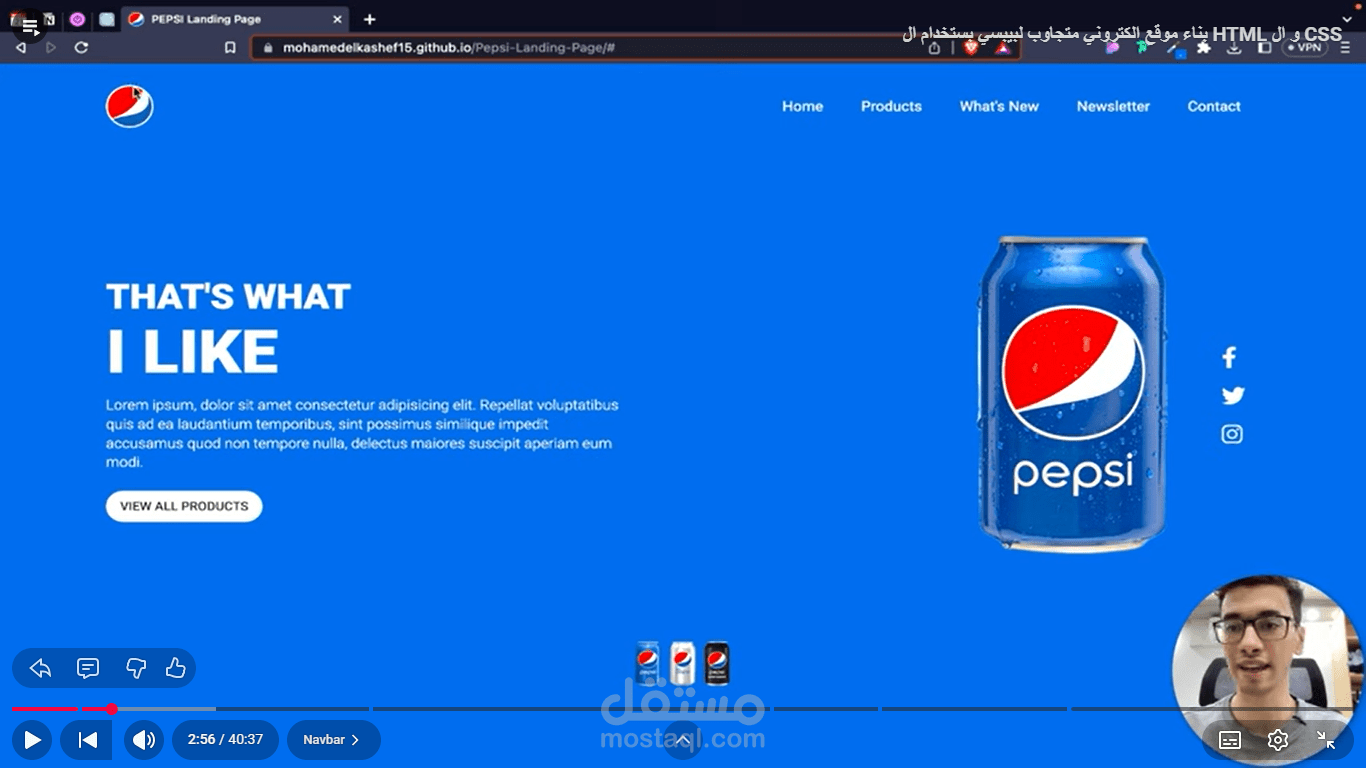Click the downloads icon in the toolbar
The image size is (1366, 768).
click(x=1232, y=47)
